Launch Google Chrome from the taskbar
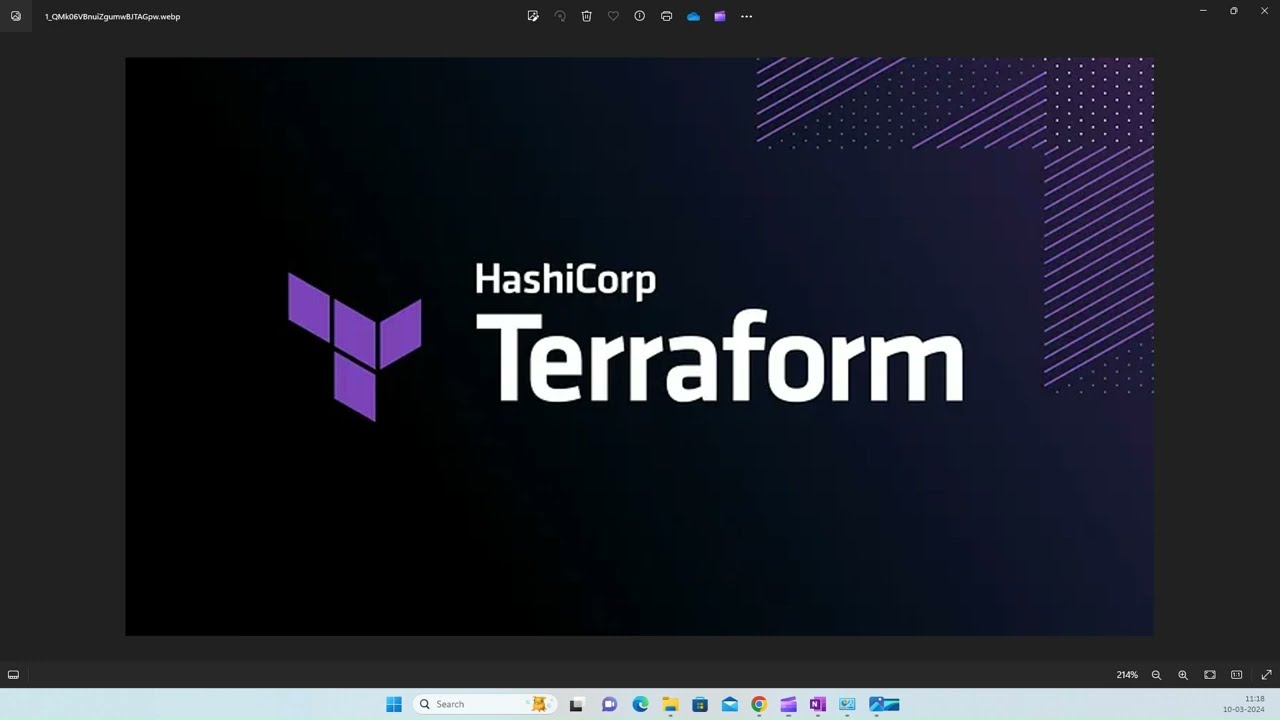Image resolution: width=1280 pixels, height=720 pixels. click(759, 704)
